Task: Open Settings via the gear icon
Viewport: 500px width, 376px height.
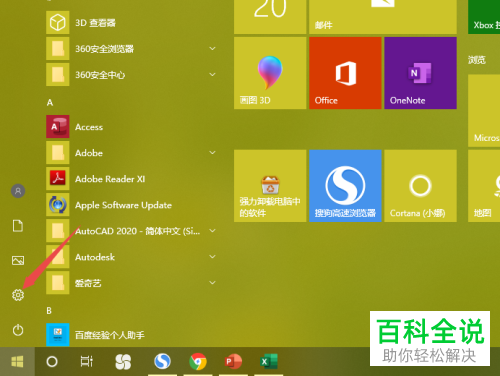Action: pos(18,295)
